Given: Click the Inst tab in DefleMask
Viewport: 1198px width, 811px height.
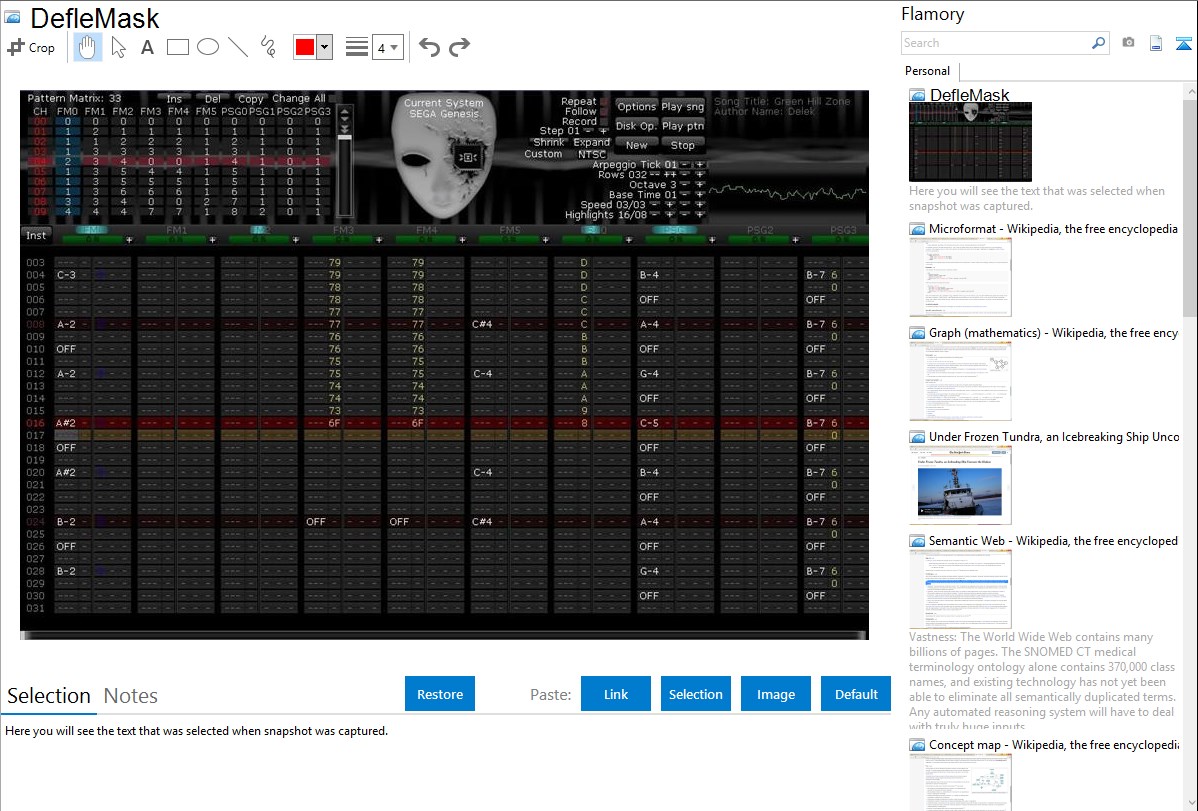Looking at the screenshot, I should coord(37,235).
